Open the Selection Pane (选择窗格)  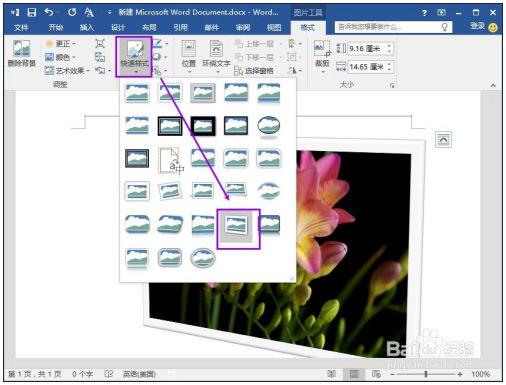point(254,71)
